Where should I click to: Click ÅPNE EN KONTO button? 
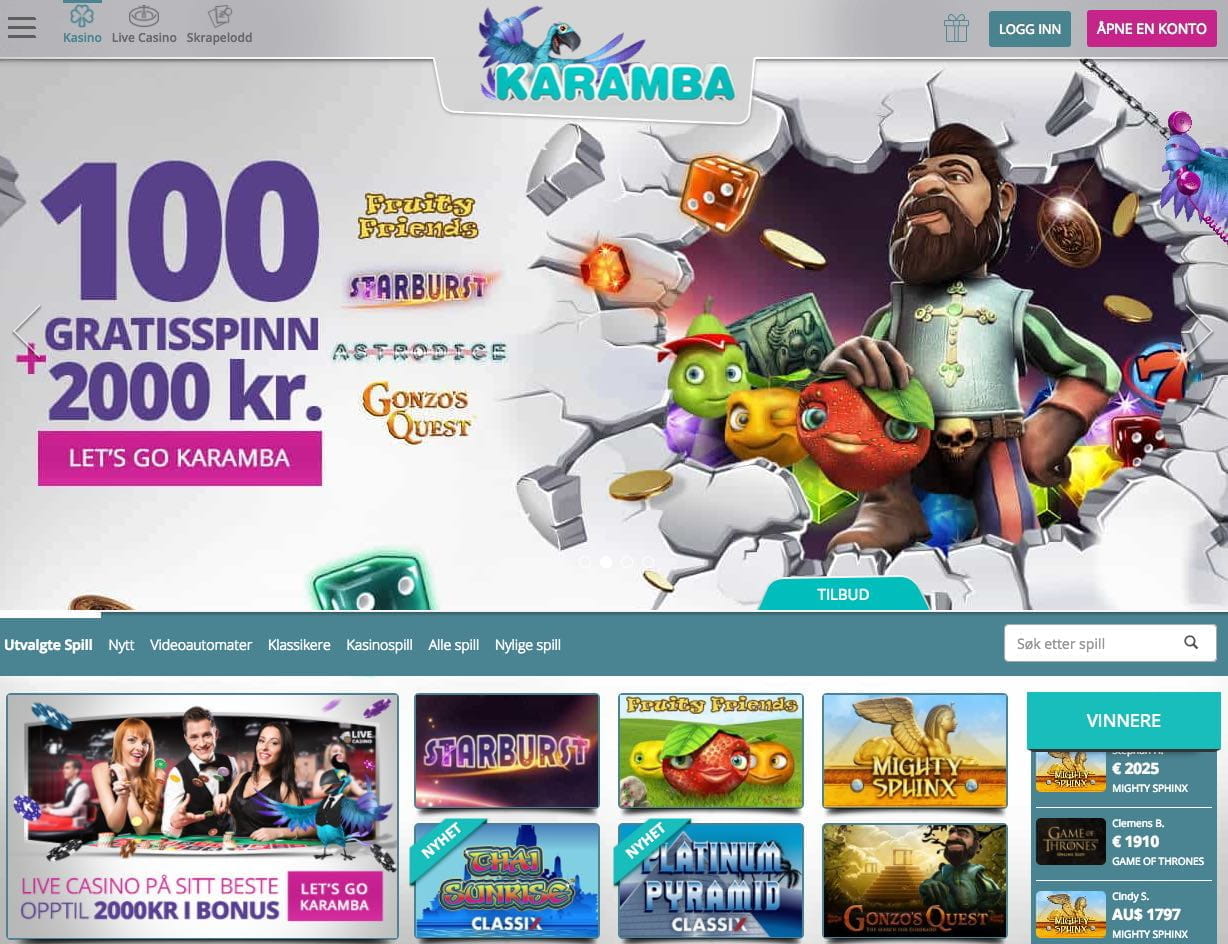(1151, 29)
